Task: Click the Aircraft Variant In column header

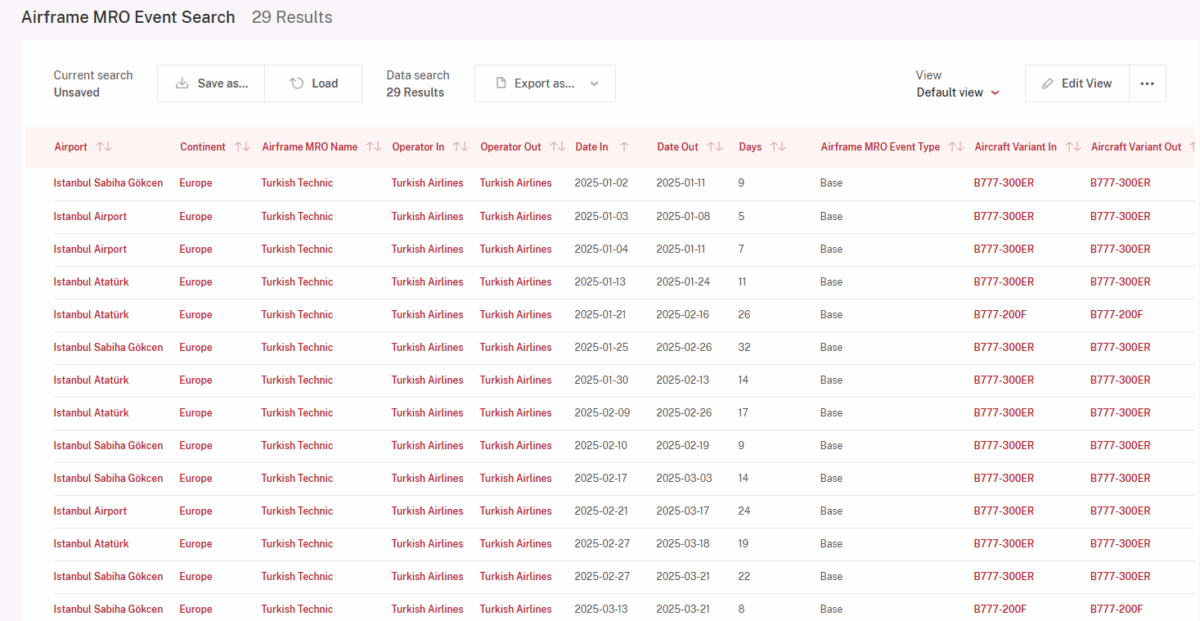Action: [1015, 147]
